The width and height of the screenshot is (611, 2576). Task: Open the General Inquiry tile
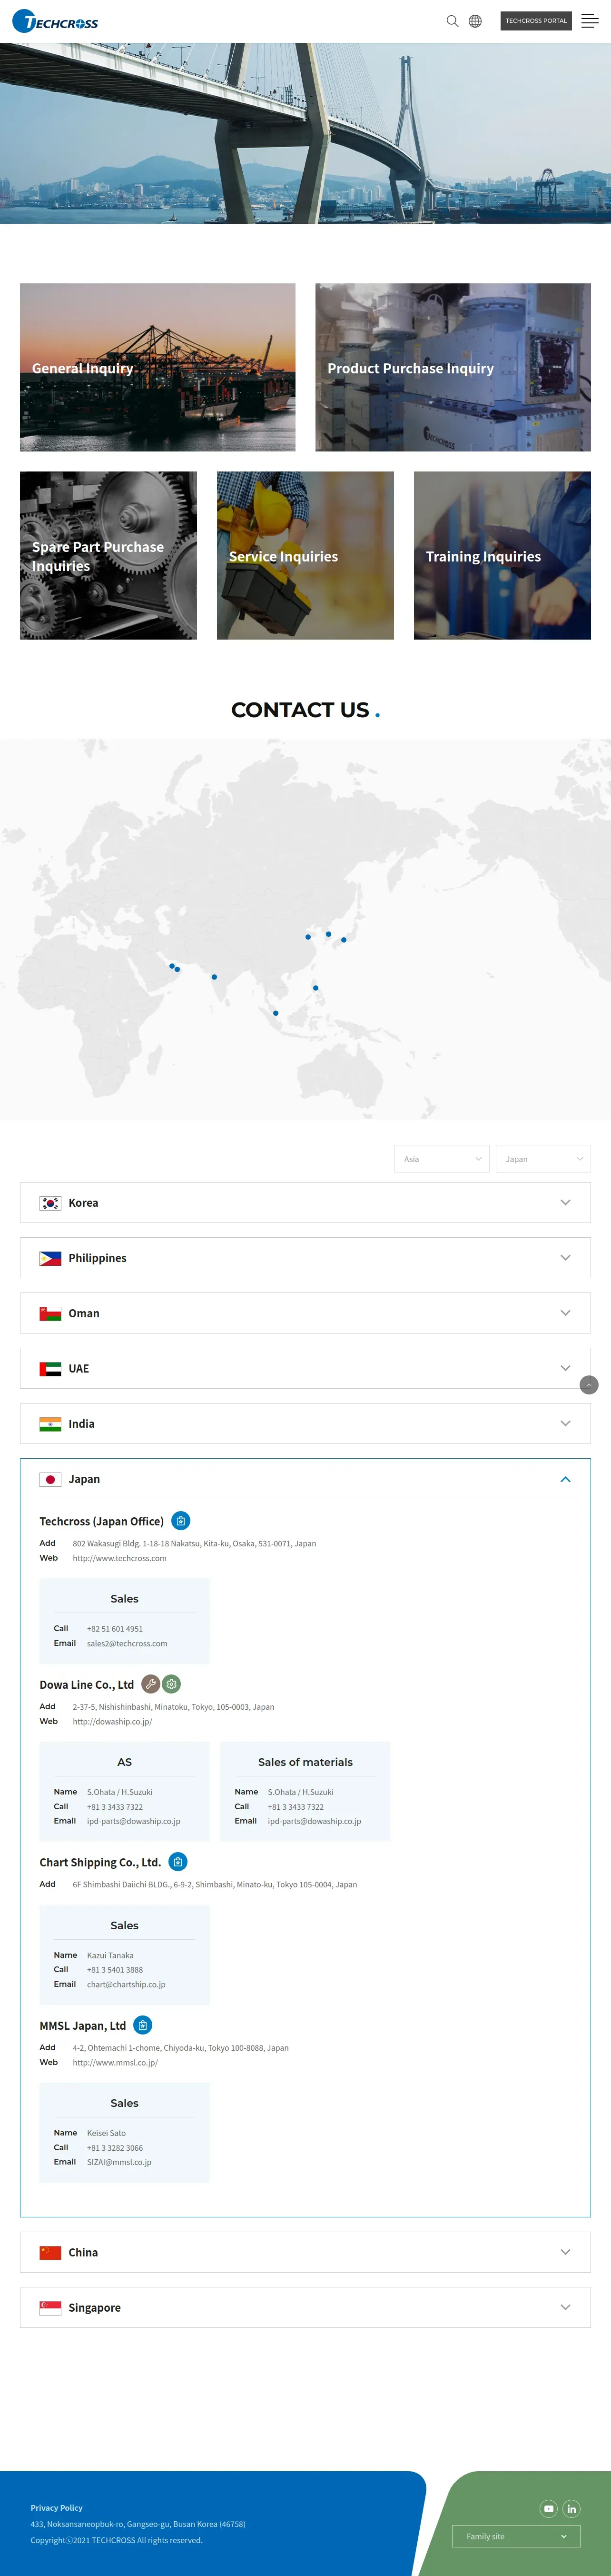157,367
